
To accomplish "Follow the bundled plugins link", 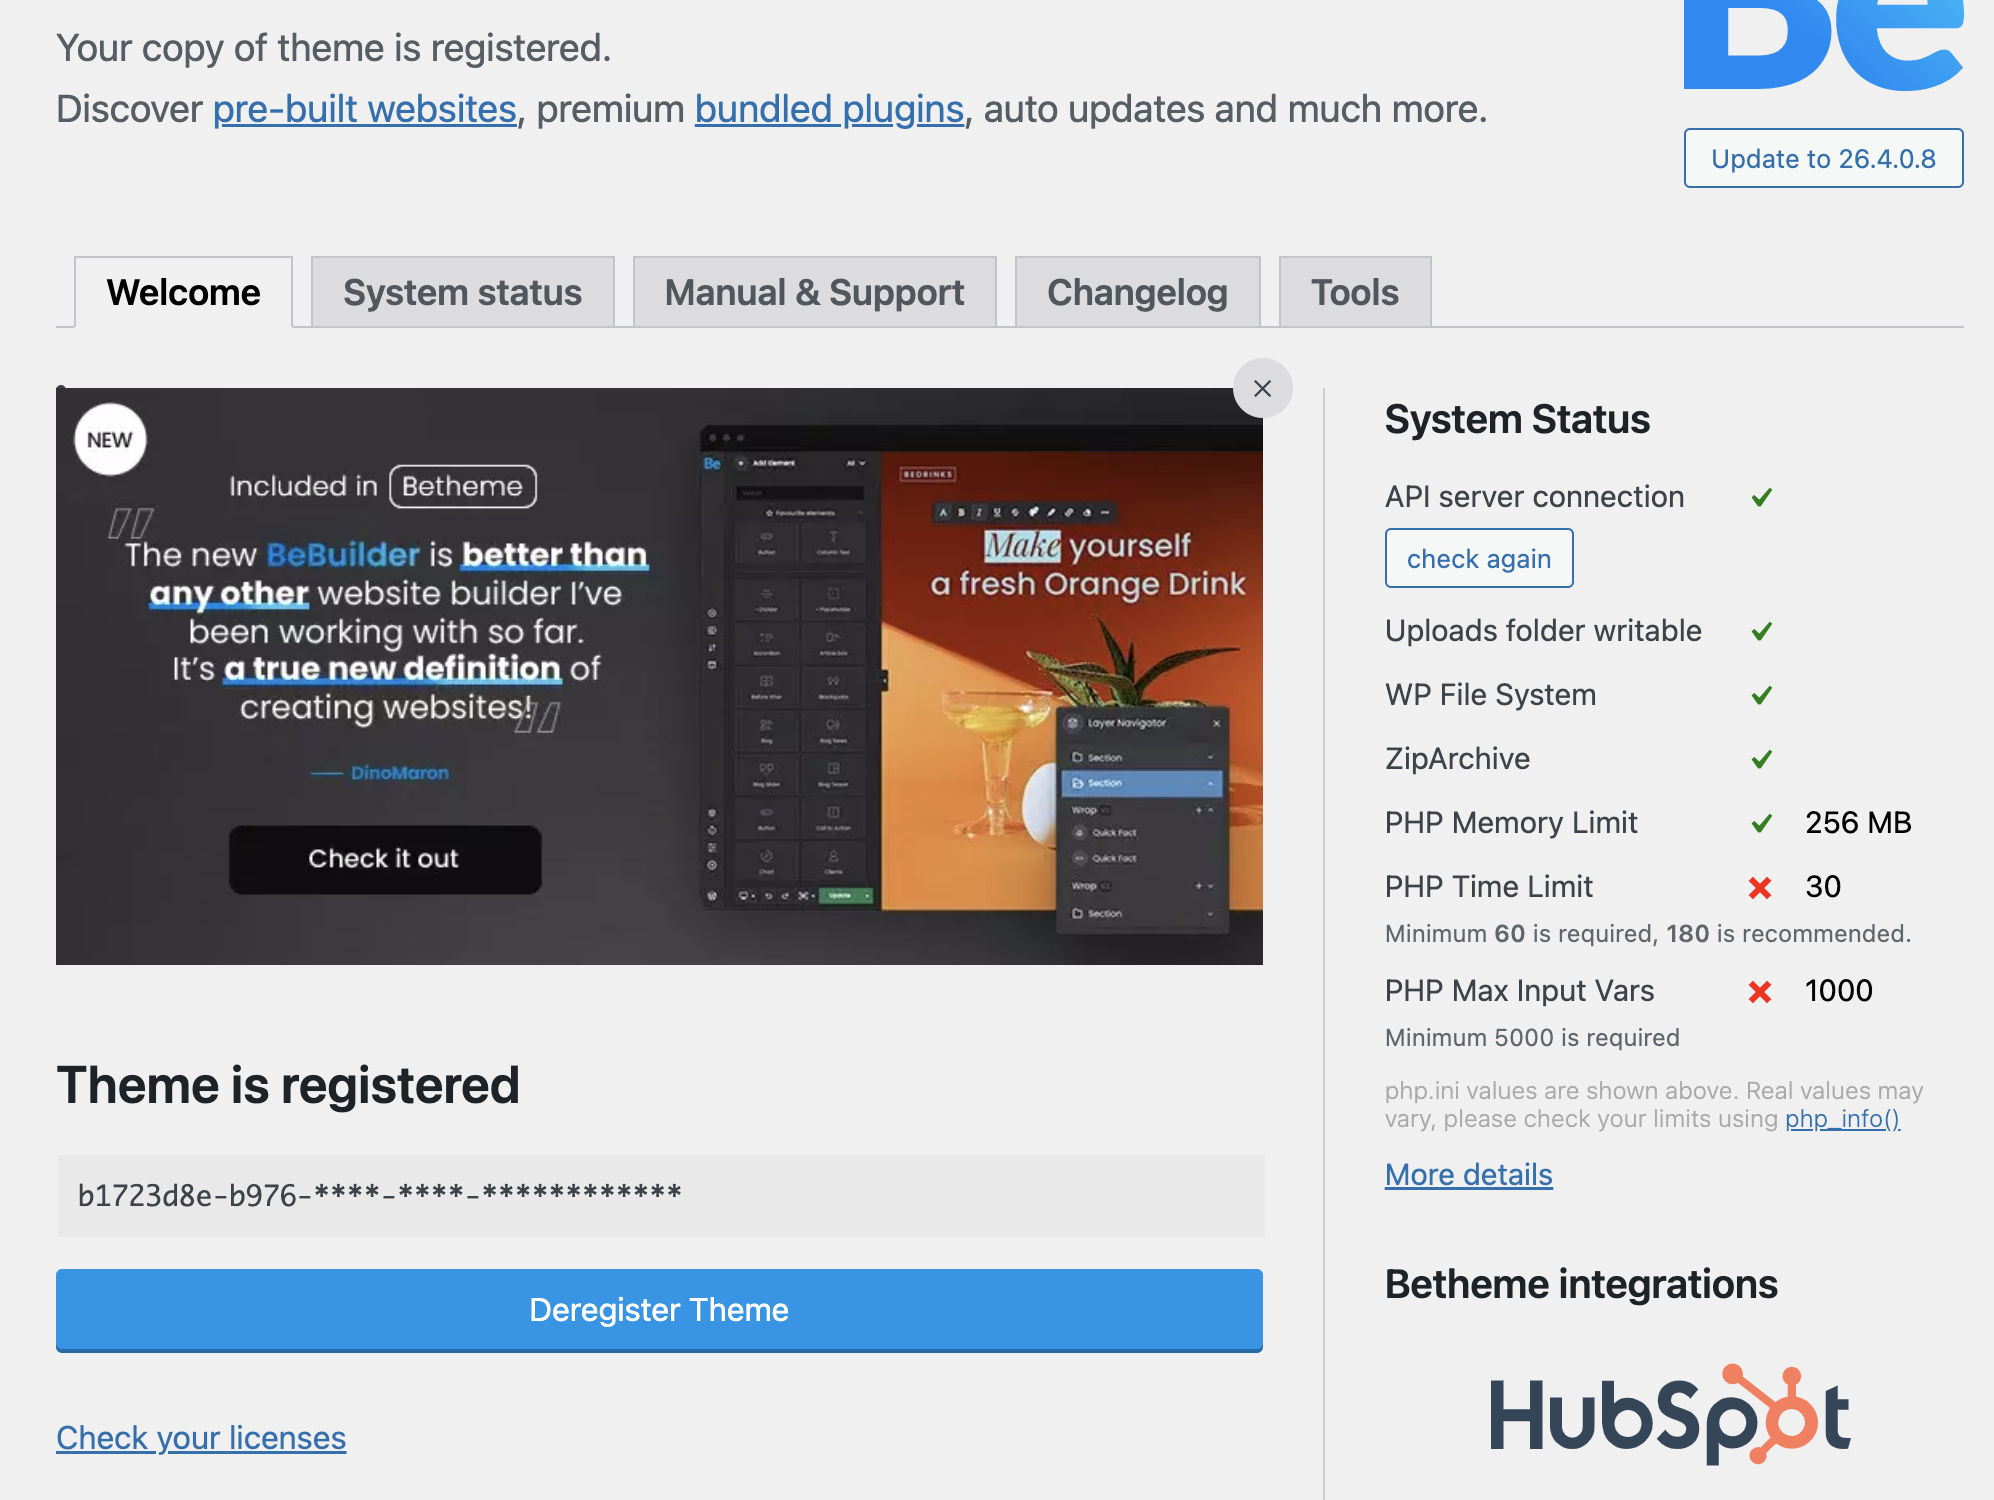I will pyautogui.click(x=829, y=109).
